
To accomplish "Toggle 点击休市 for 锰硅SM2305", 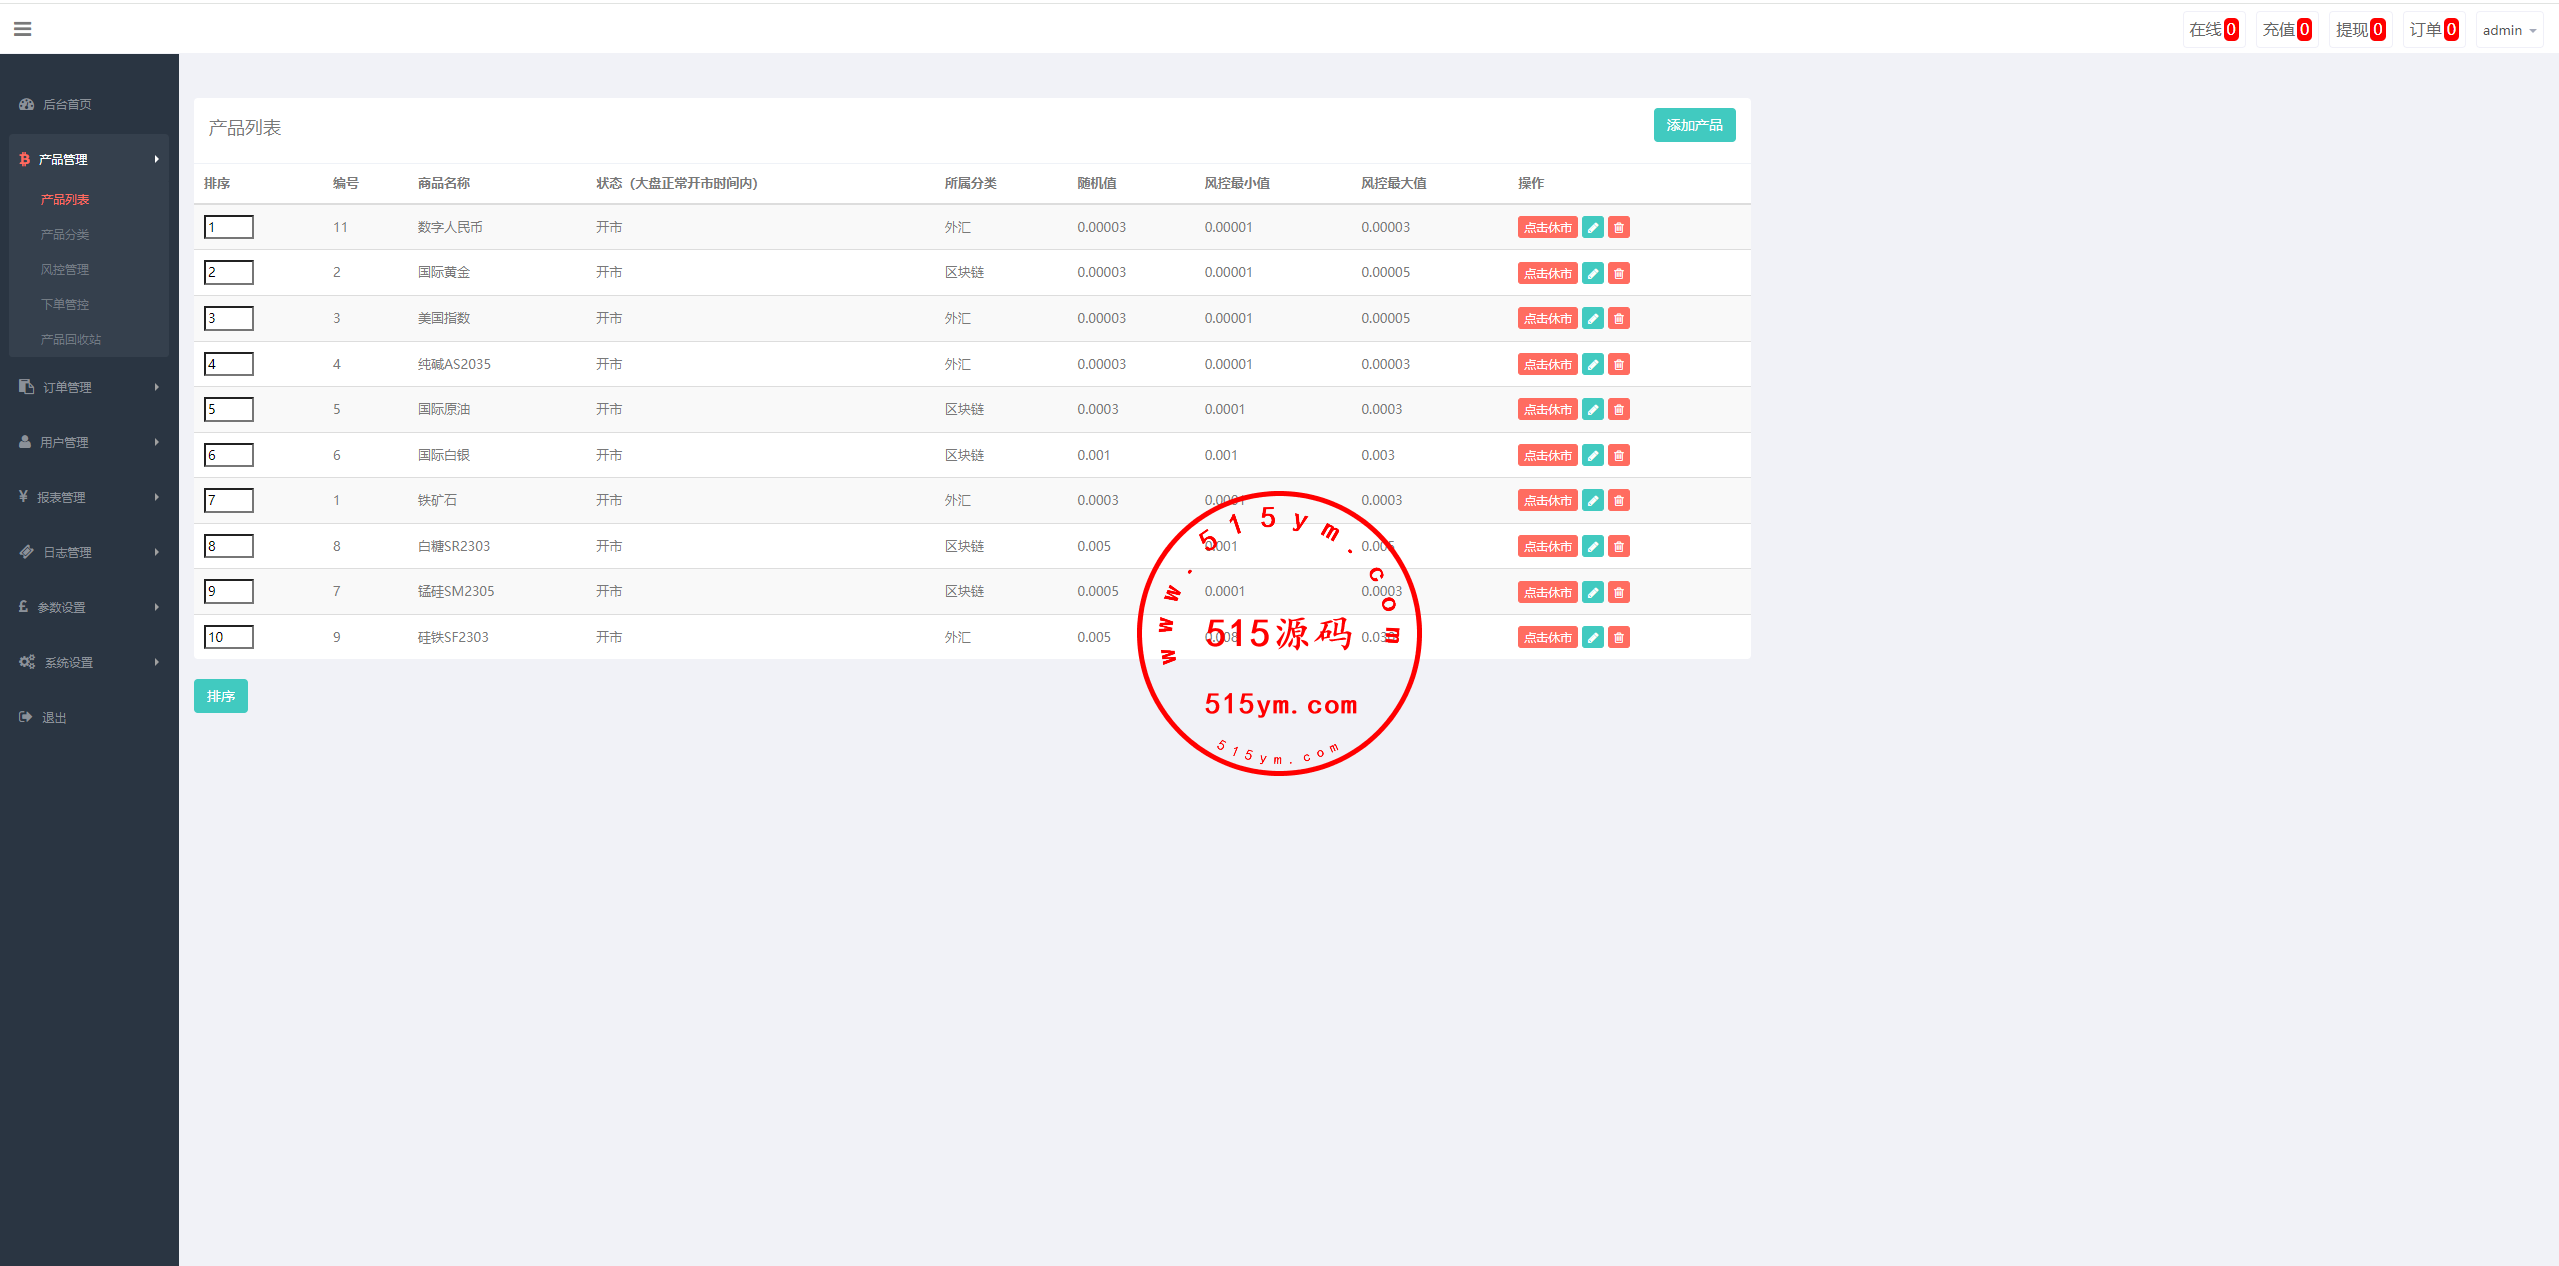I will (1547, 593).
